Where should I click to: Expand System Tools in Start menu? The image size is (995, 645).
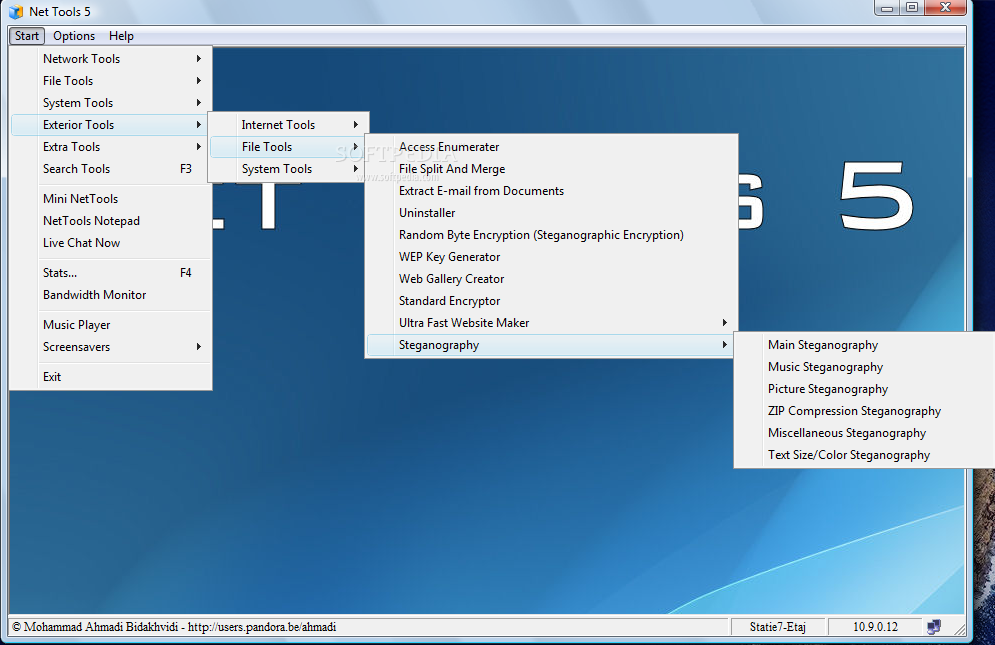pyautogui.click(x=111, y=103)
